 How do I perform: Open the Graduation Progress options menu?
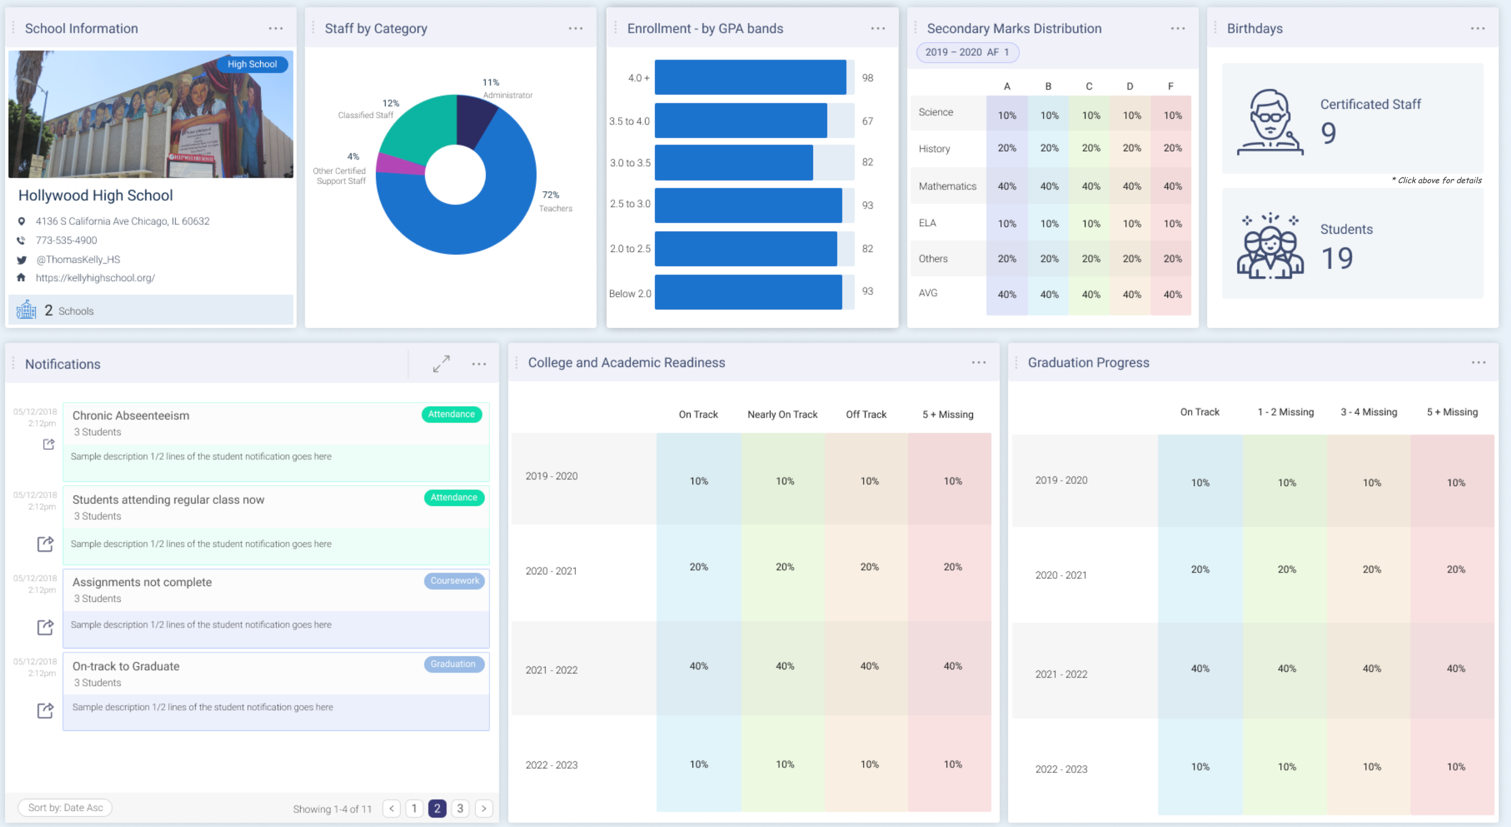click(1477, 362)
